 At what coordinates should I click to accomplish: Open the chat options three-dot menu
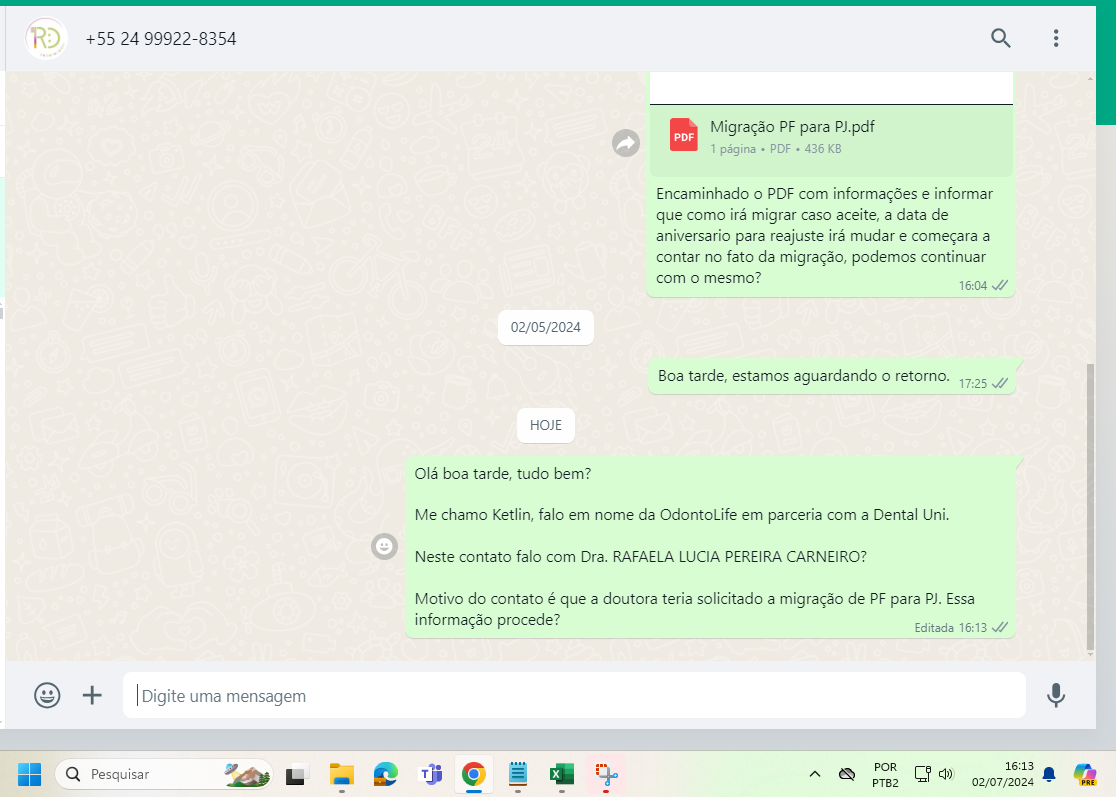point(1056,38)
